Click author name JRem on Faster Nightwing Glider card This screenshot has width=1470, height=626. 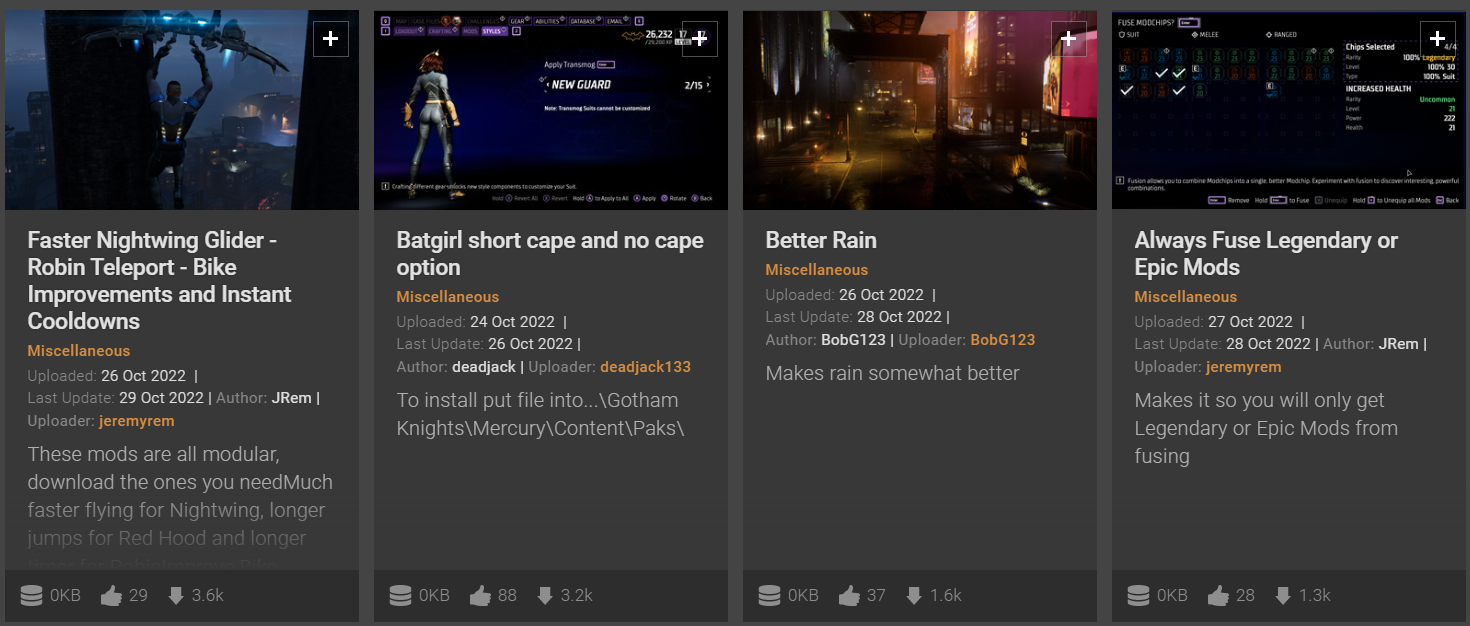(291, 397)
